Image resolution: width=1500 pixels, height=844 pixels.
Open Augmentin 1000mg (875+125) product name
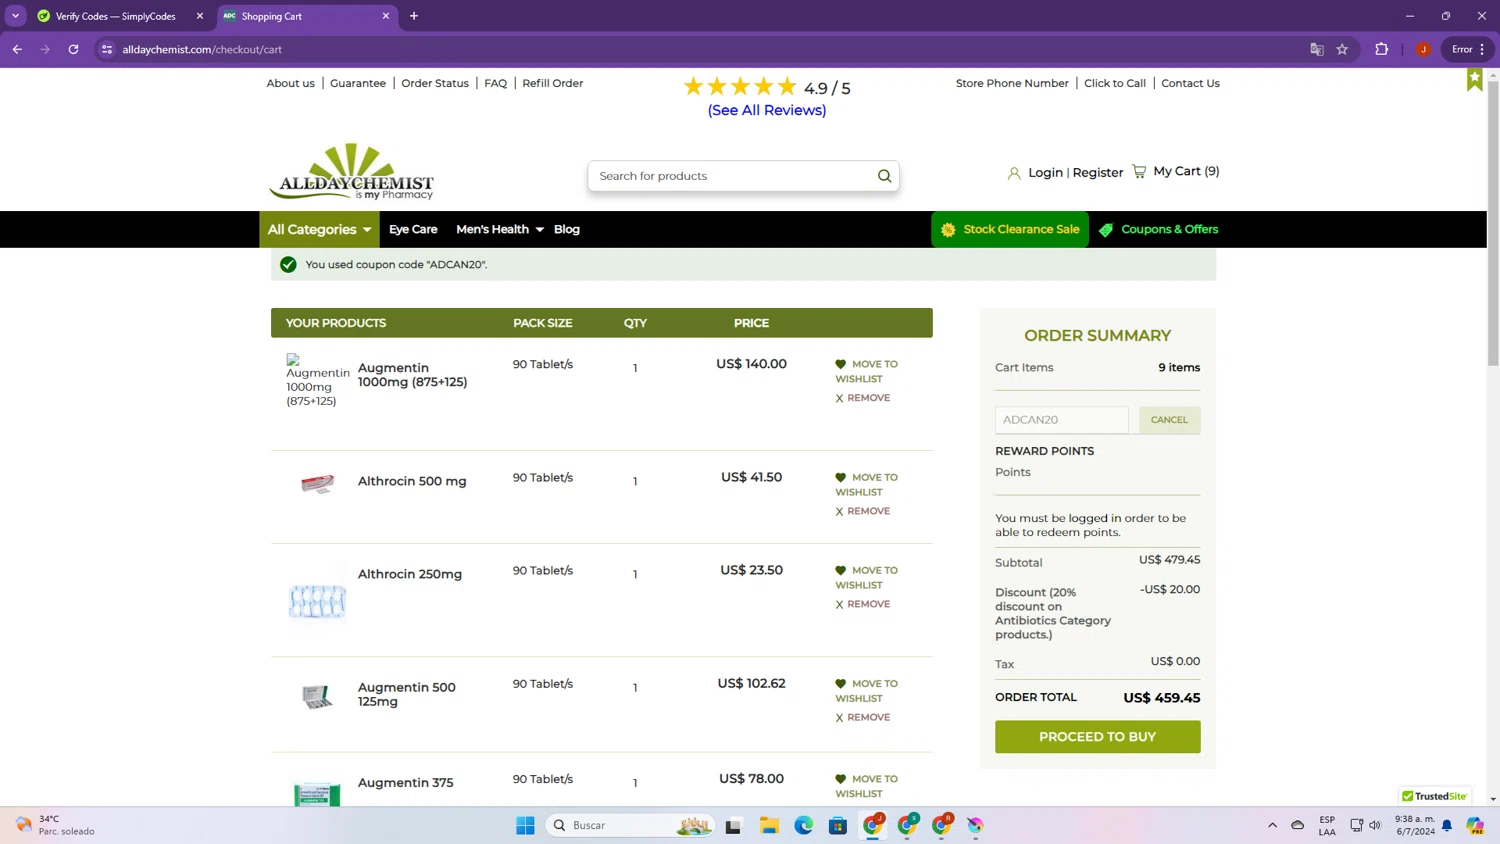tap(412, 375)
